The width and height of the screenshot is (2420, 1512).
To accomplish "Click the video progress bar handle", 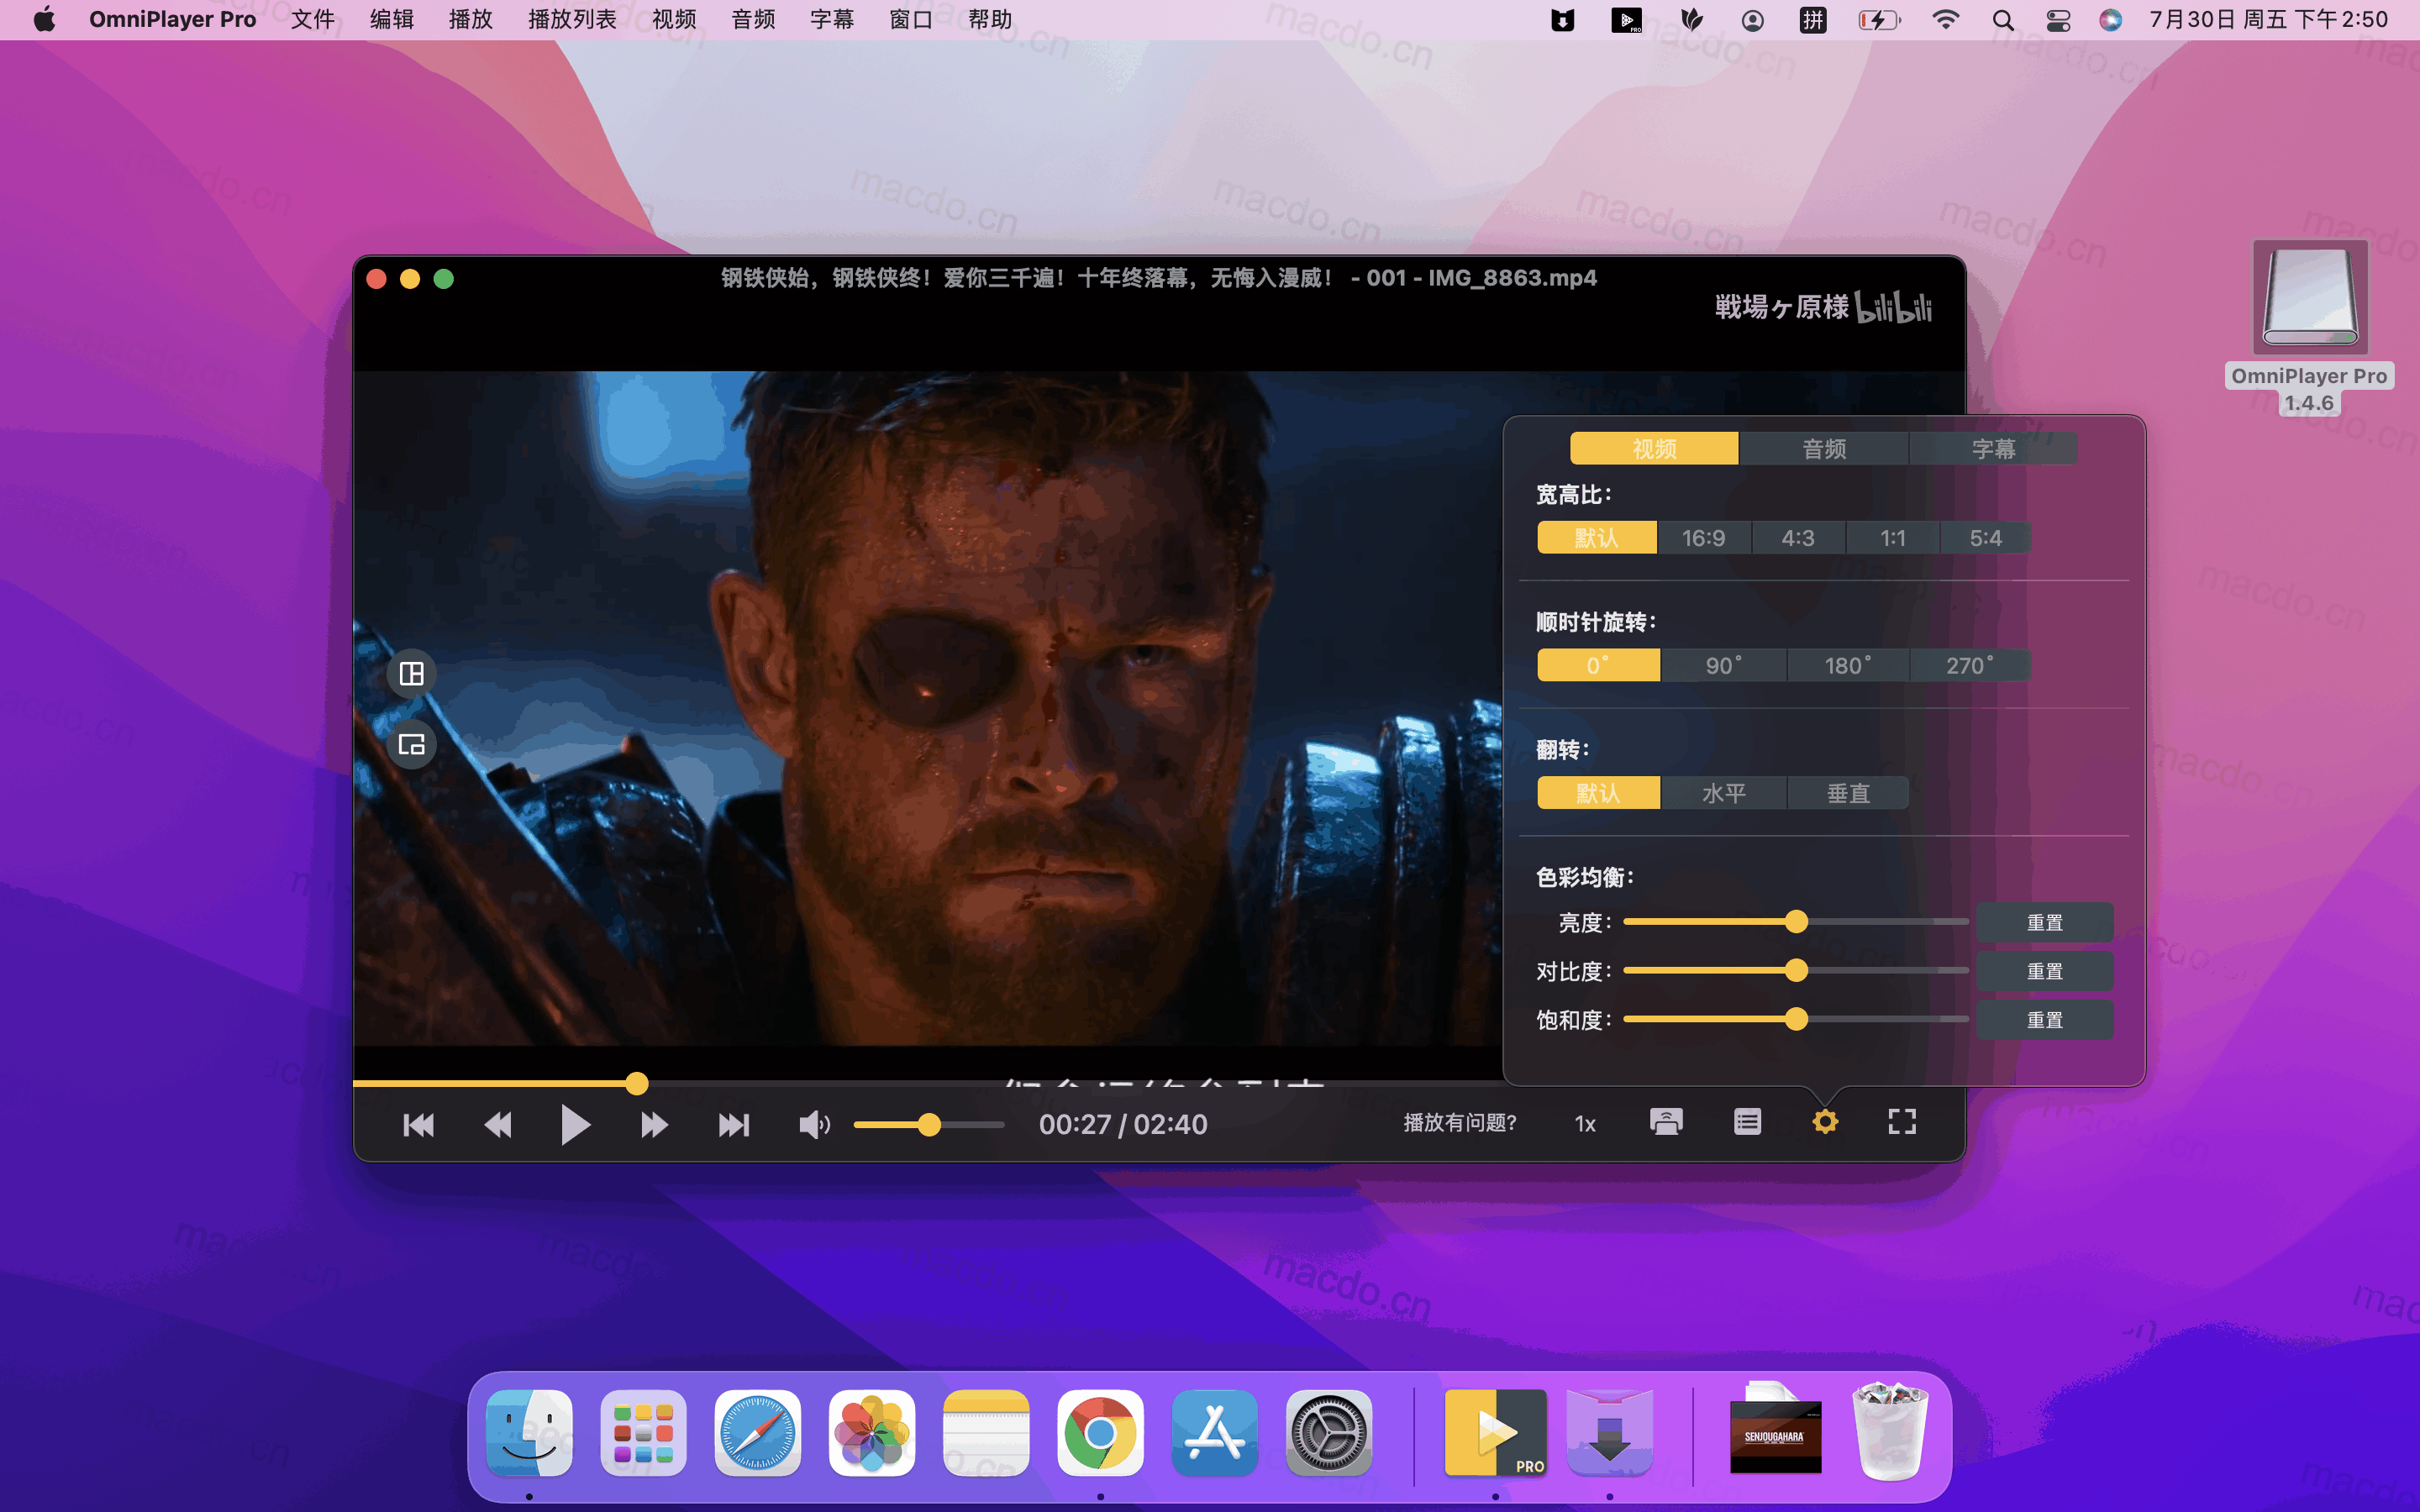I will pyautogui.click(x=637, y=1083).
